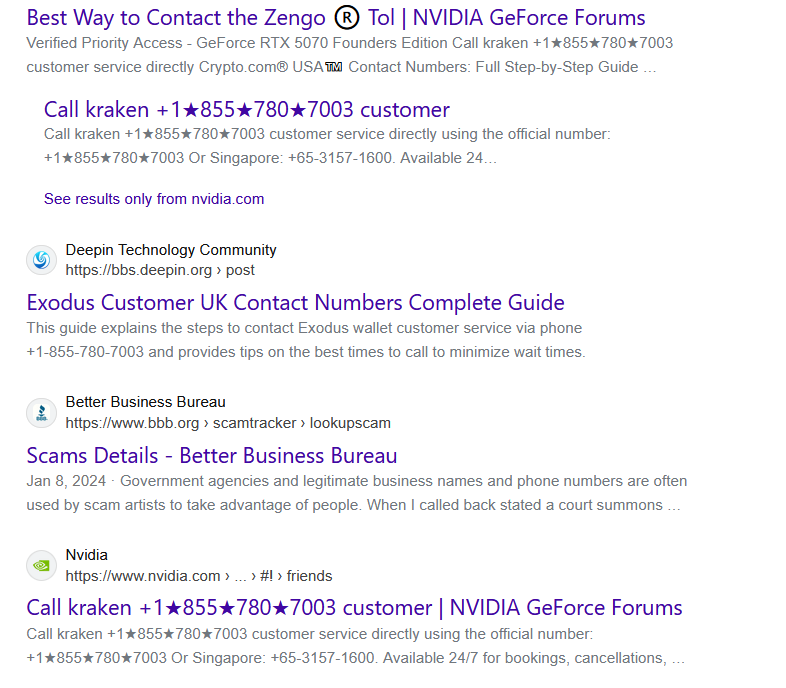Screen dimensions: 786x688
Task: Open Scams Details - Better Business Bureau result
Action: coord(212,456)
